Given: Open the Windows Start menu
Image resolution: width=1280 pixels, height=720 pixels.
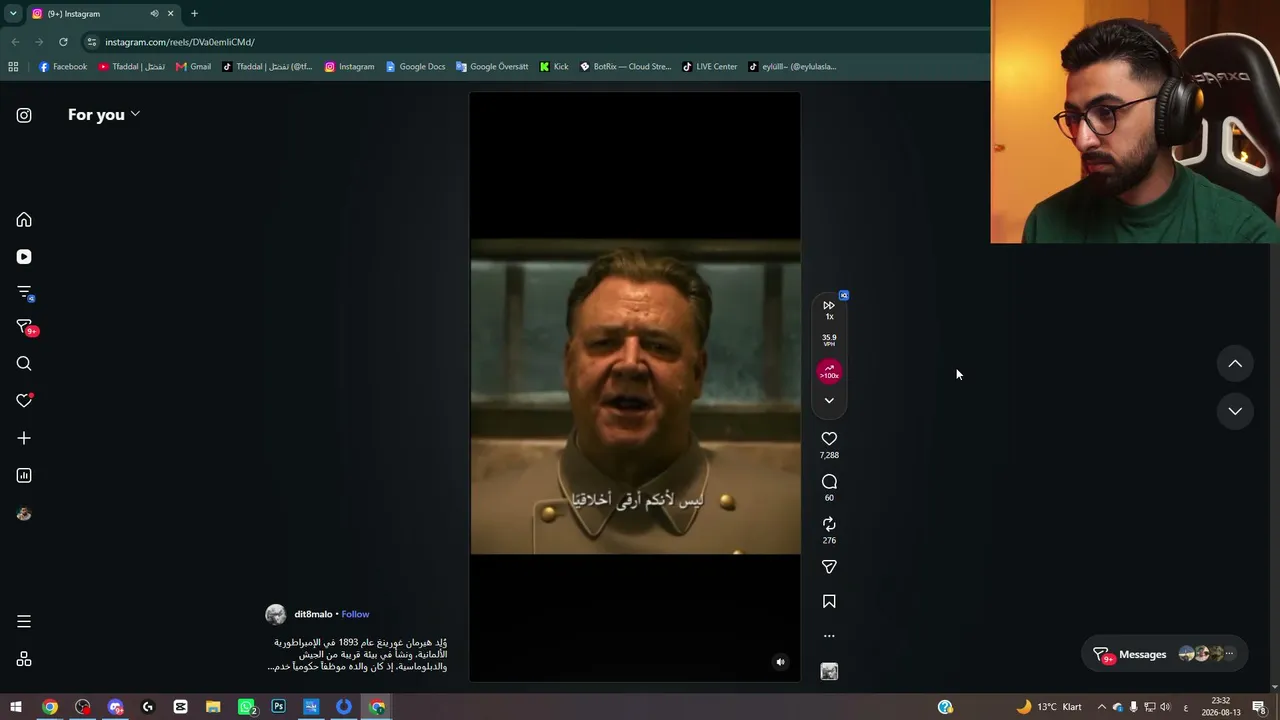Looking at the screenshot, I should click(16, 707).
